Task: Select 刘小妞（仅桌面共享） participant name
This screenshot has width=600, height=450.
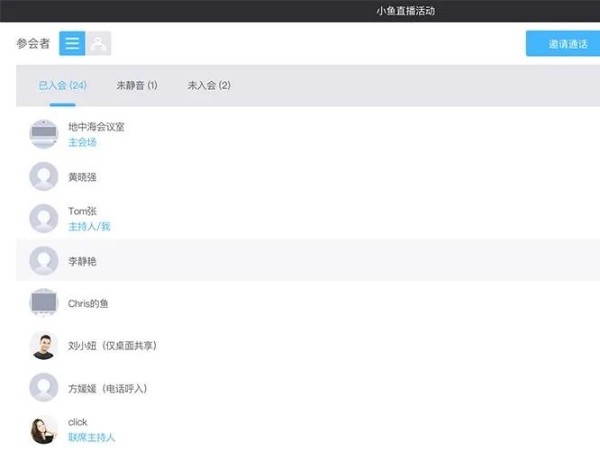Action: pos(112,346)
